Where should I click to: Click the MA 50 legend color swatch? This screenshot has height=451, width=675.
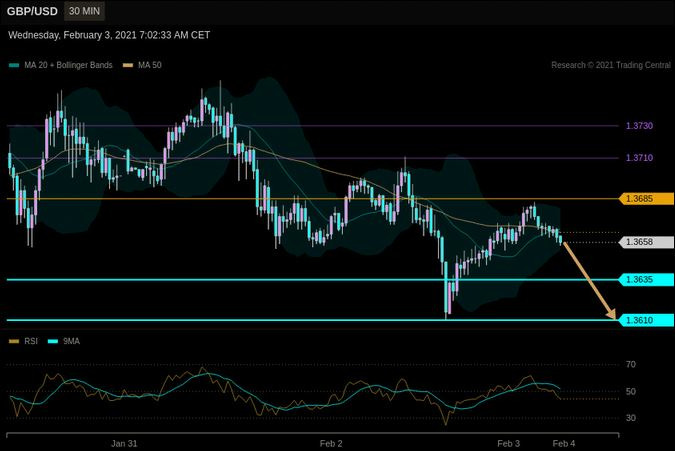click(x=128, y=65)
